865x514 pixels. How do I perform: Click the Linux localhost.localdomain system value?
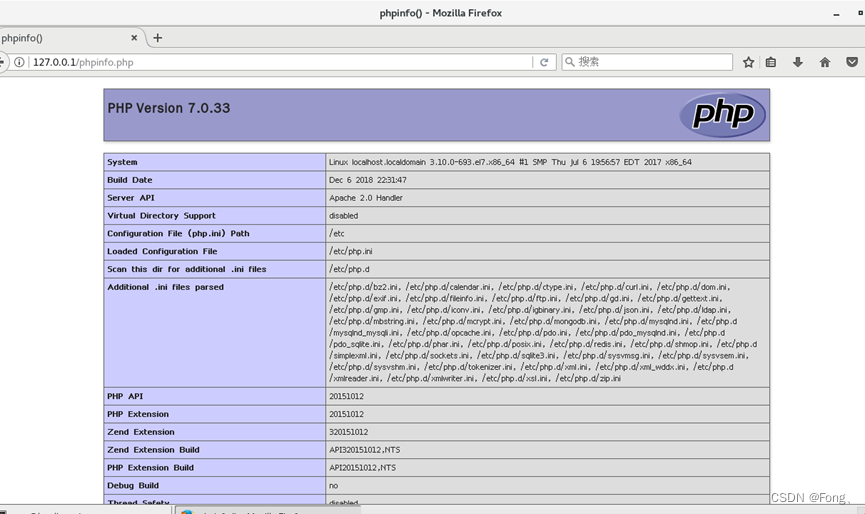[510, 162]
